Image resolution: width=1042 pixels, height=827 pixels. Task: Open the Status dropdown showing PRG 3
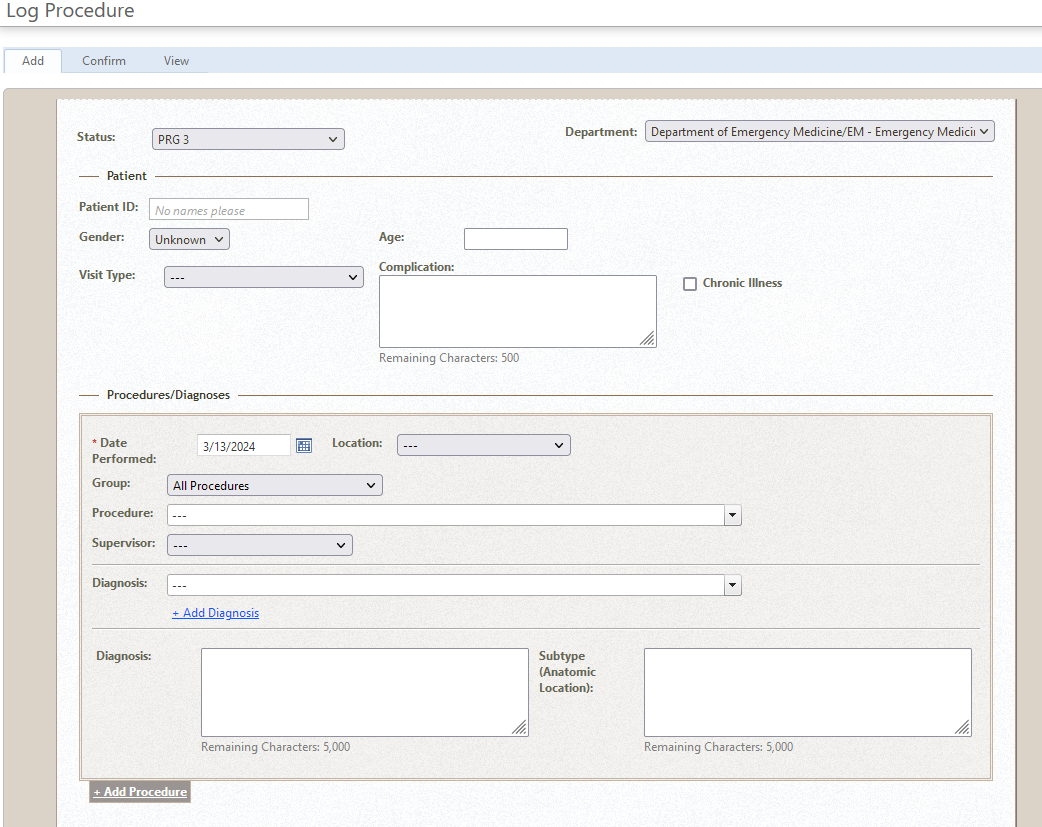click(x=248, y=139)
